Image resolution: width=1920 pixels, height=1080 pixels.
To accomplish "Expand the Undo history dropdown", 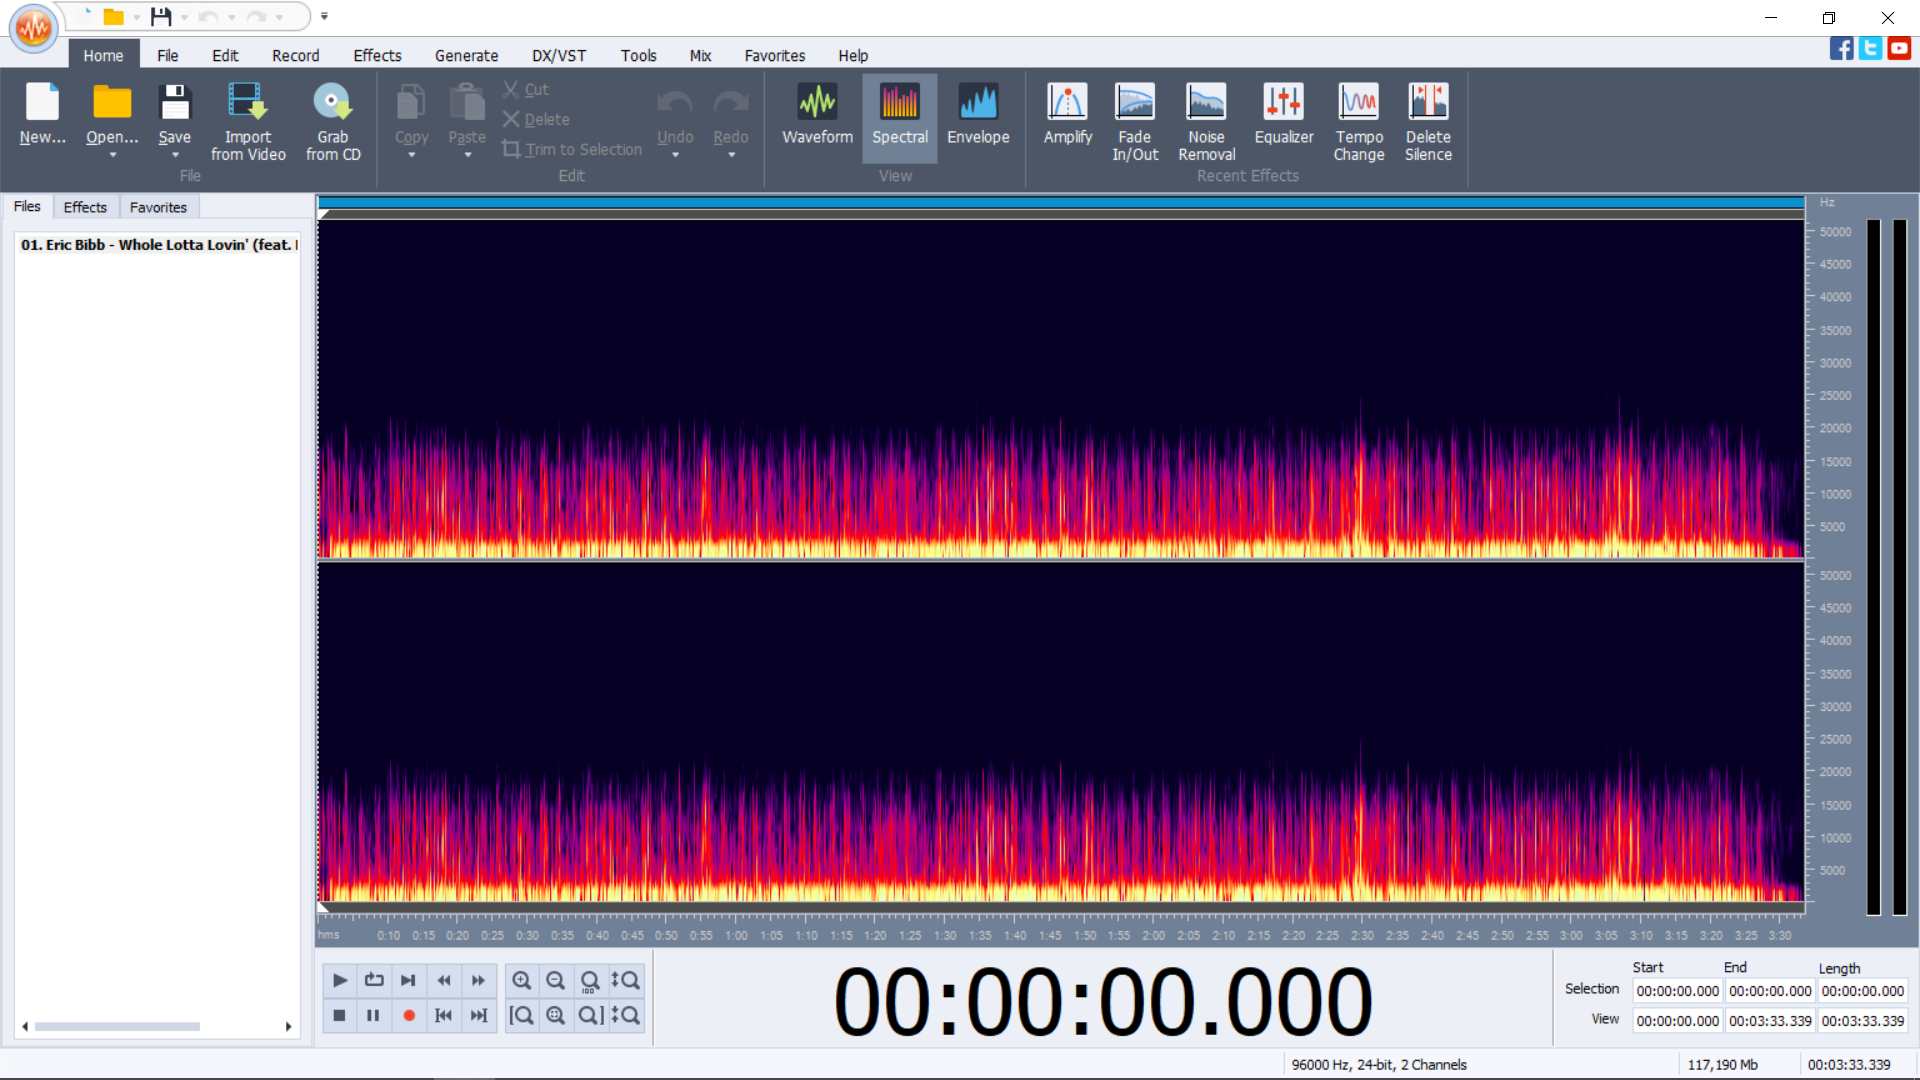I will (x=675, y=156).
